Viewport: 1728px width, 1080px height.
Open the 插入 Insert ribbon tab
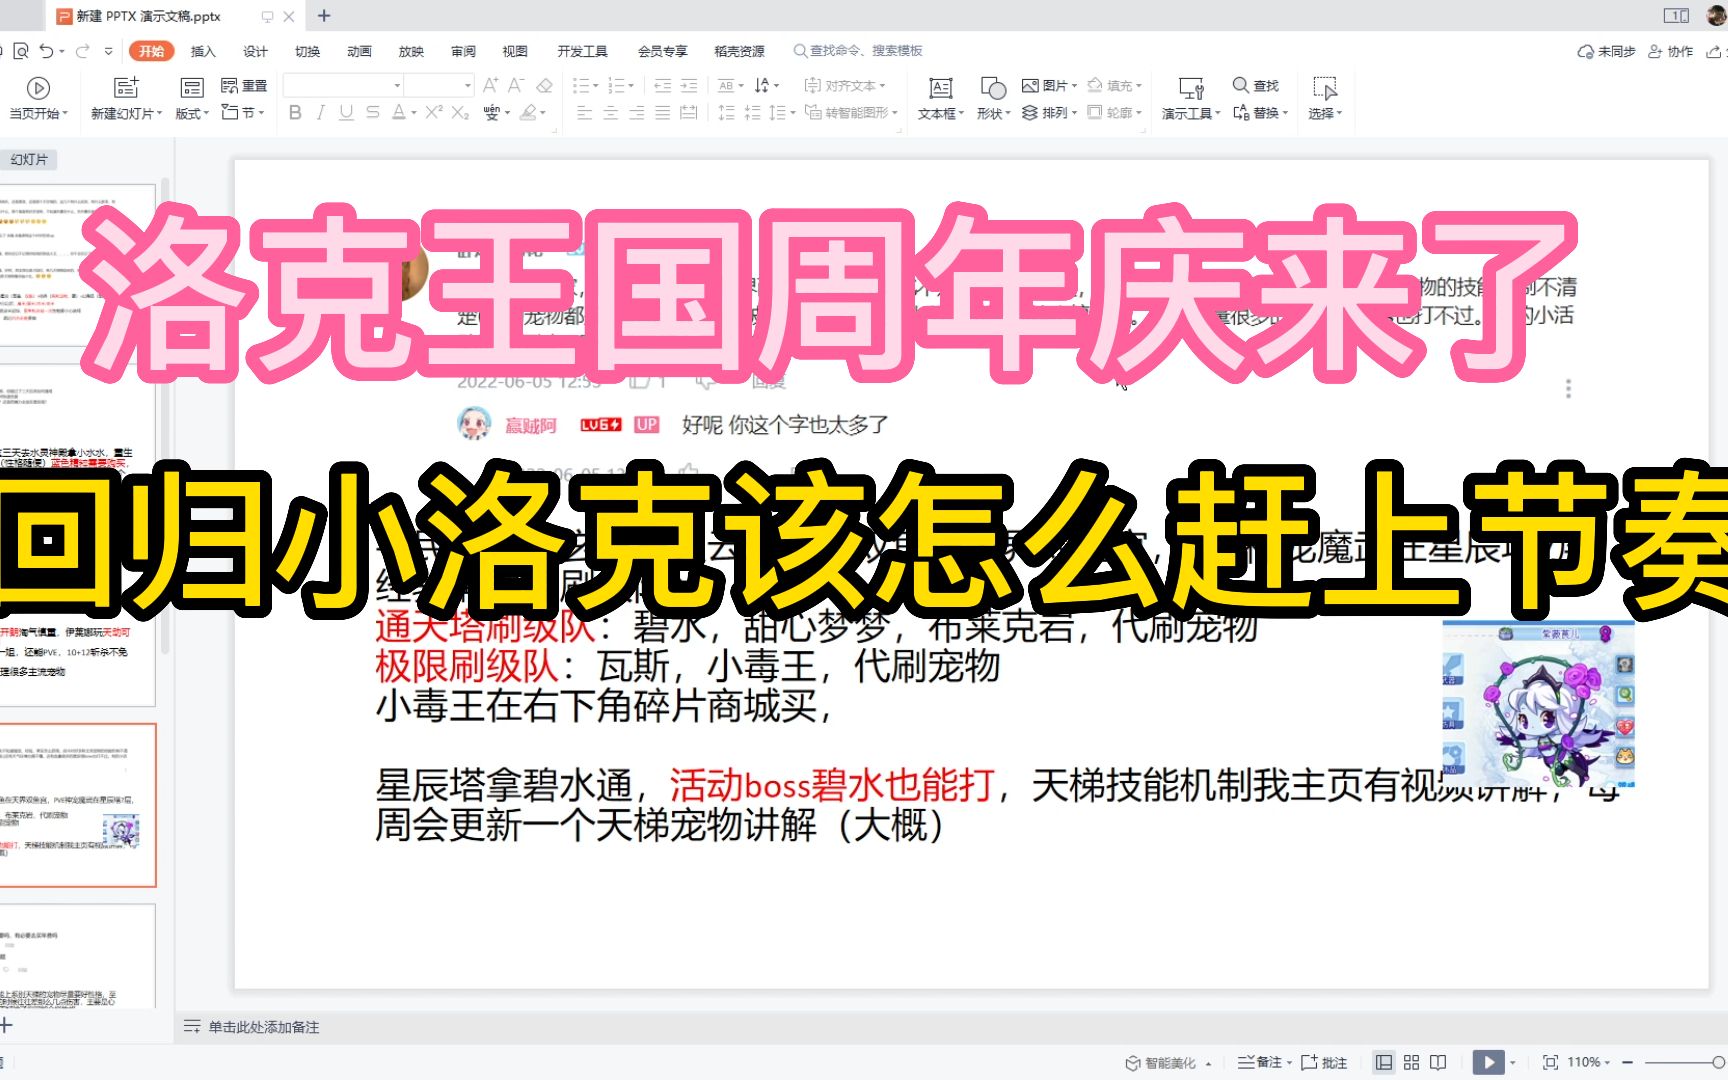203,51
